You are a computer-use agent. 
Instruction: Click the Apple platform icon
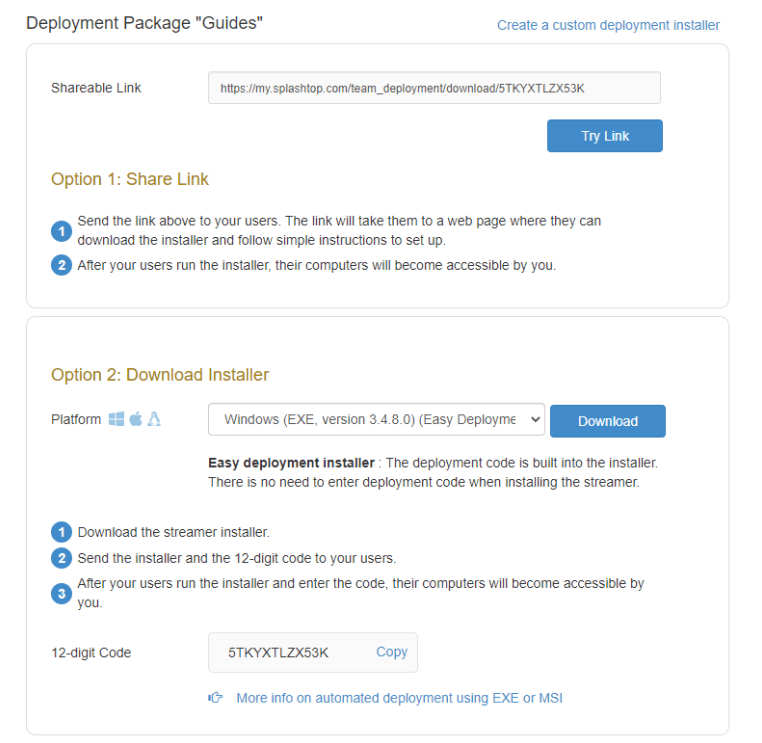pyautogui.click(x=135, y=420)
